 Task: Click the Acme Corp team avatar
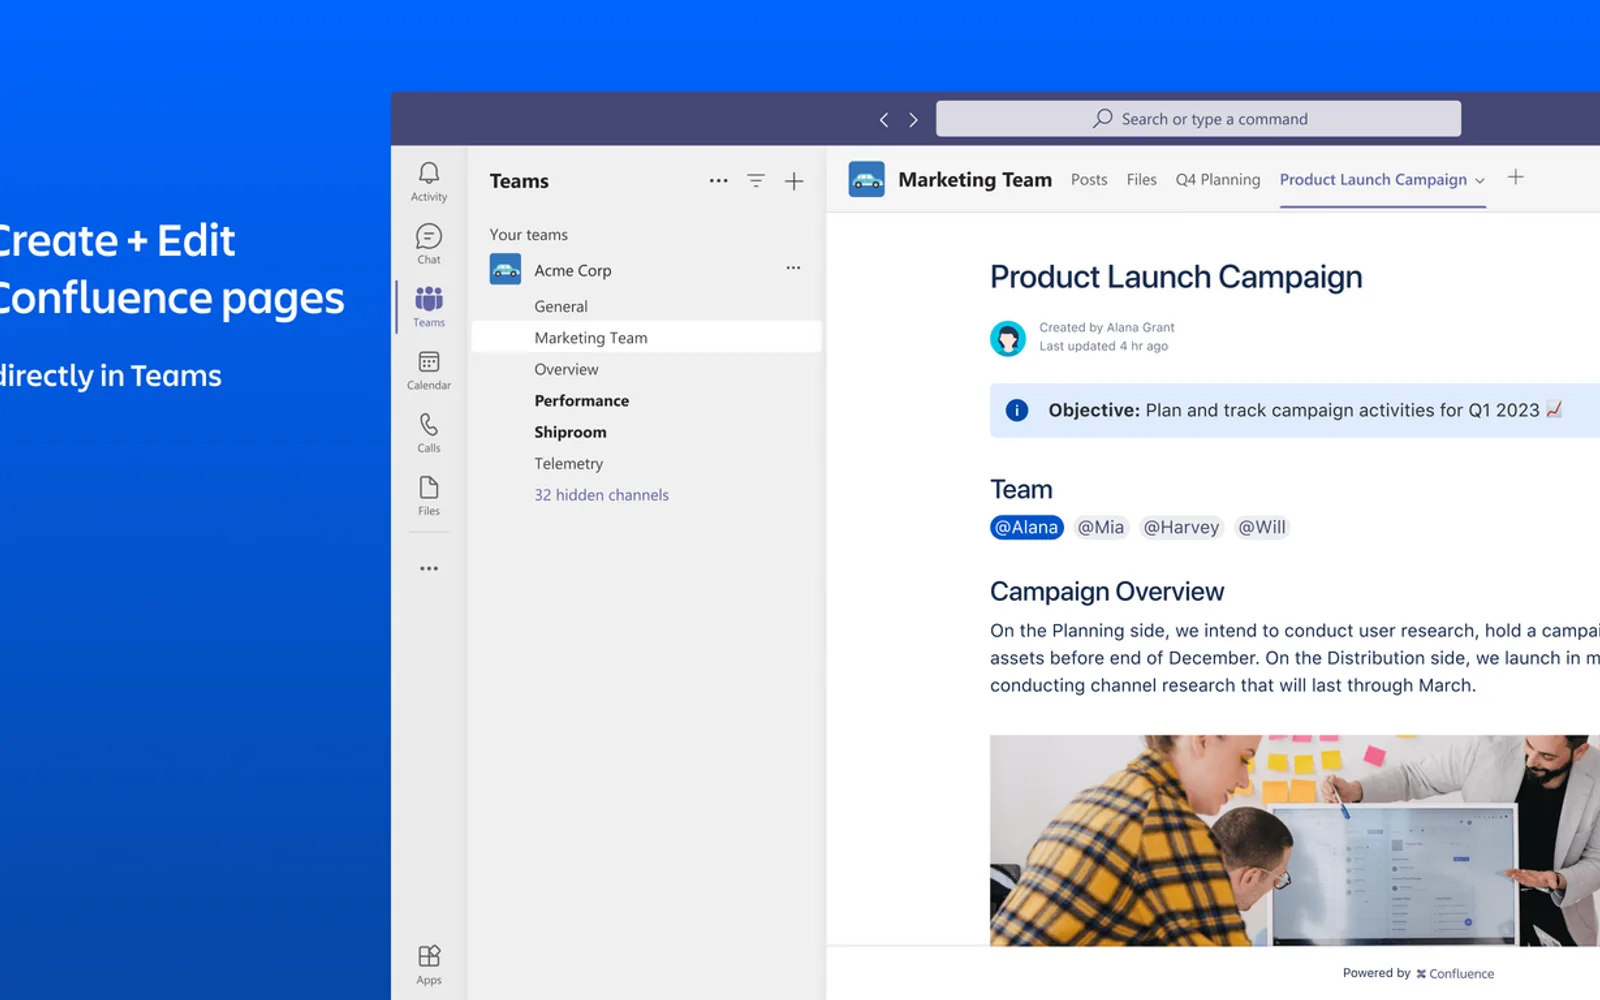(505, 269)
